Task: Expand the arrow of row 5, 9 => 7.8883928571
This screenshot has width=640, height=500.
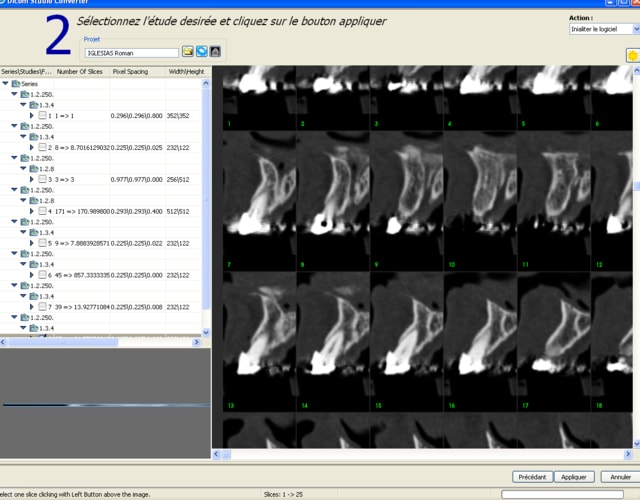Action: [x=32, y=243]
